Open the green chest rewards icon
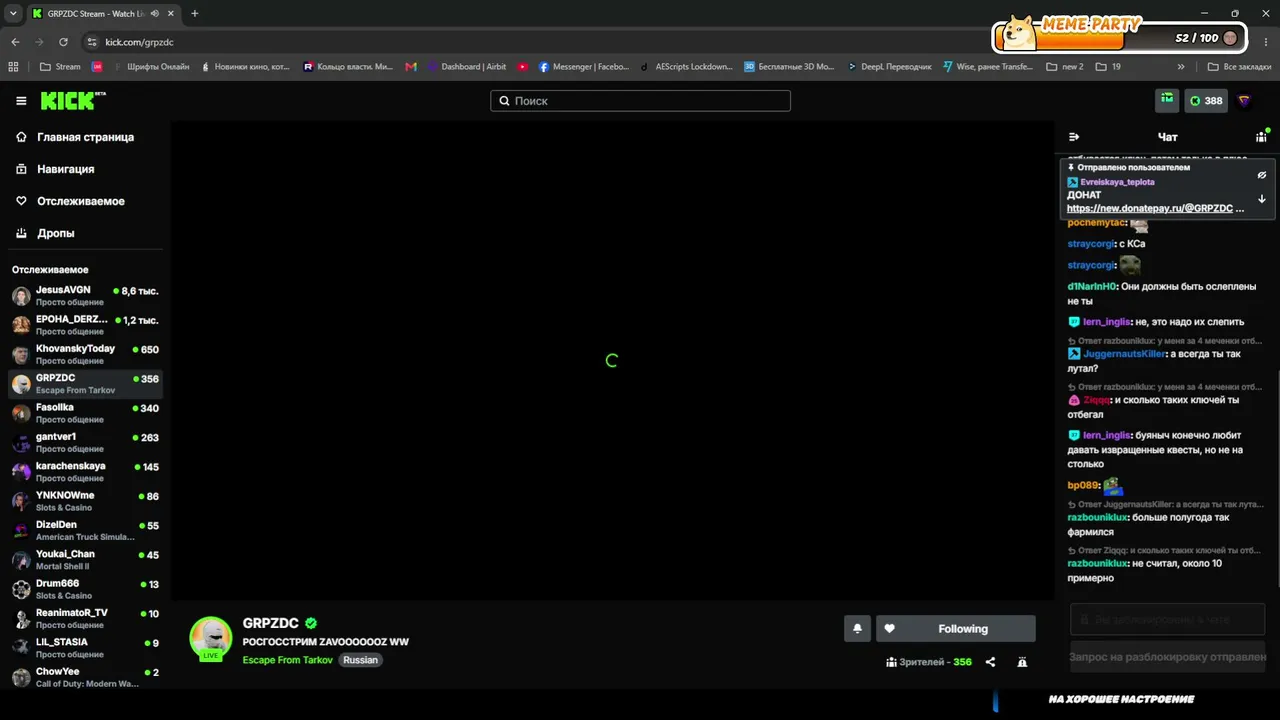 coord(1167,100)
